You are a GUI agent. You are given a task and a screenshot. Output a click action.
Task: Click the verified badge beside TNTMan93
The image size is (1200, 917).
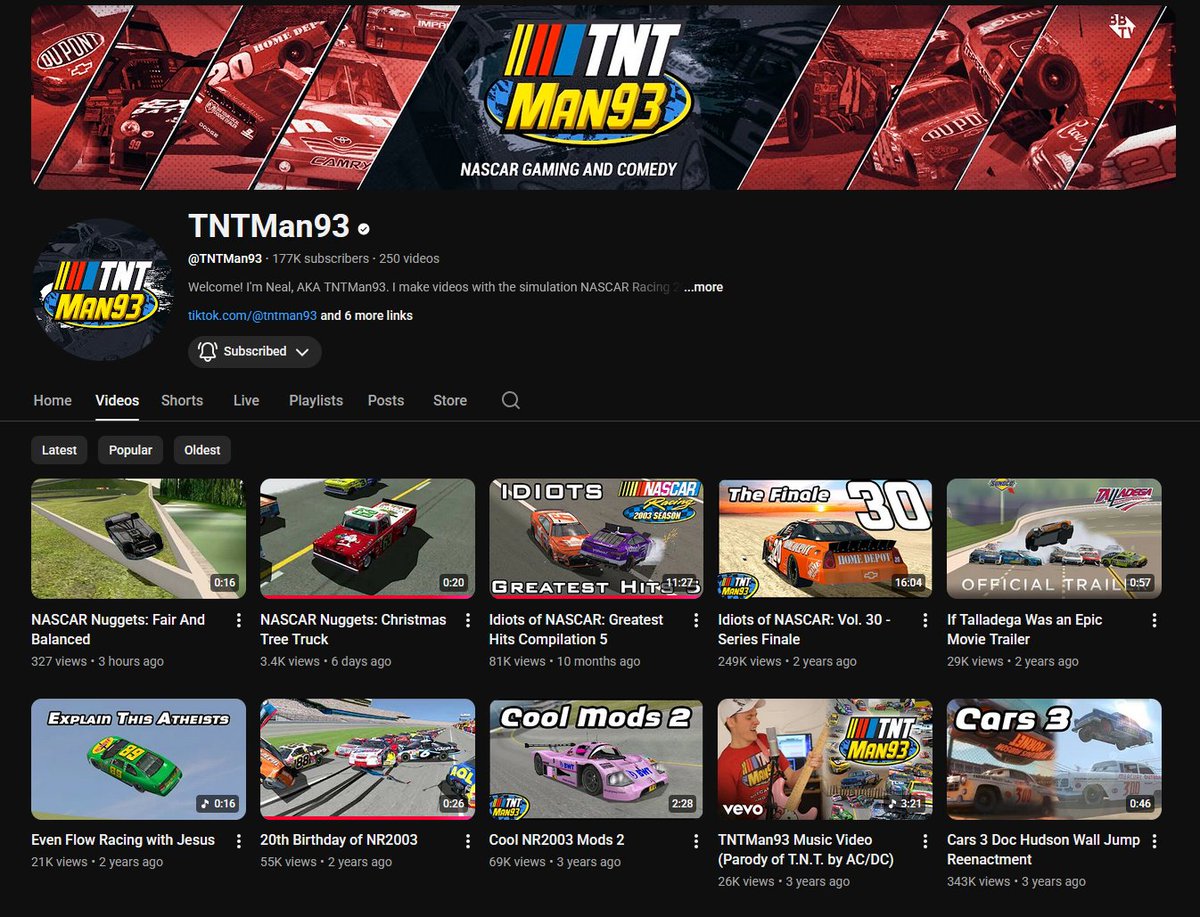362,227
